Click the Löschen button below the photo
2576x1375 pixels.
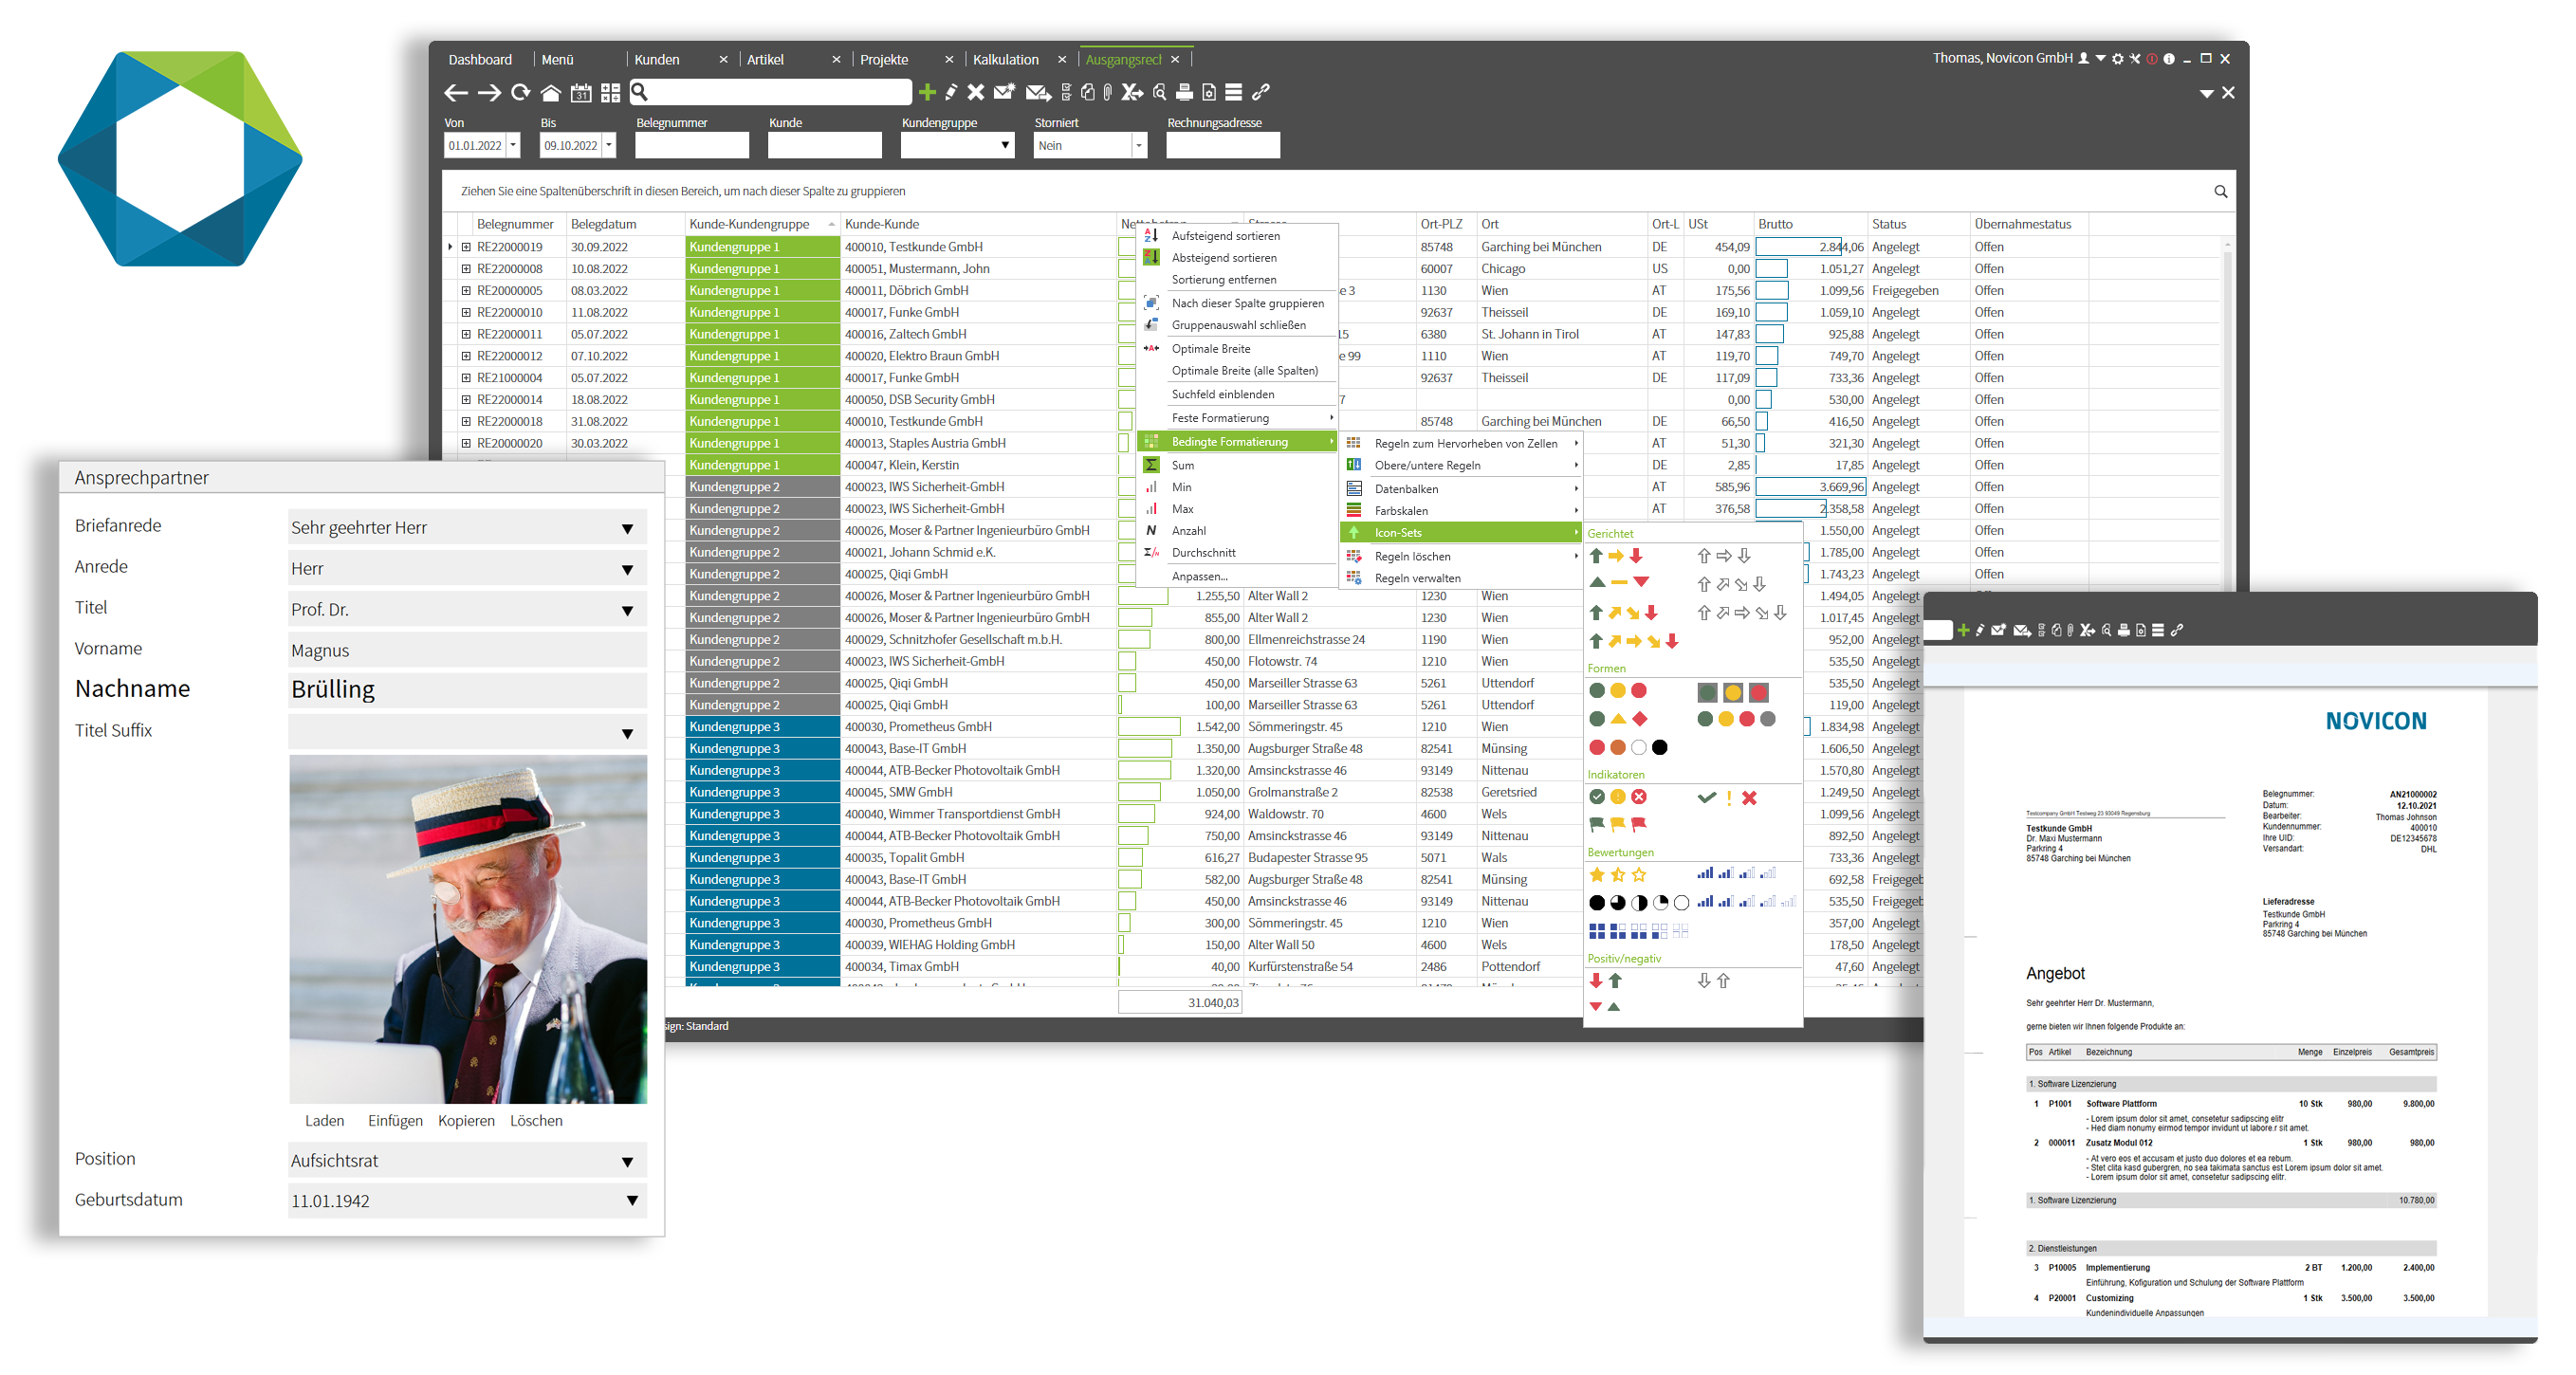536,1121
